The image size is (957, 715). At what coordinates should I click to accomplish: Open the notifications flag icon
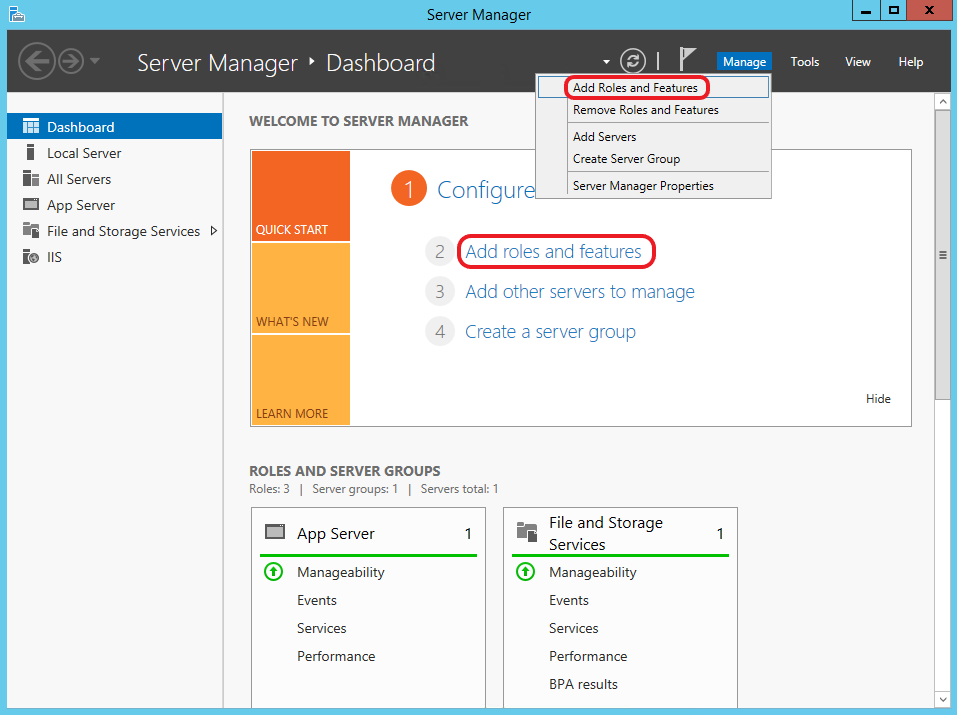(x=687, y=59)
